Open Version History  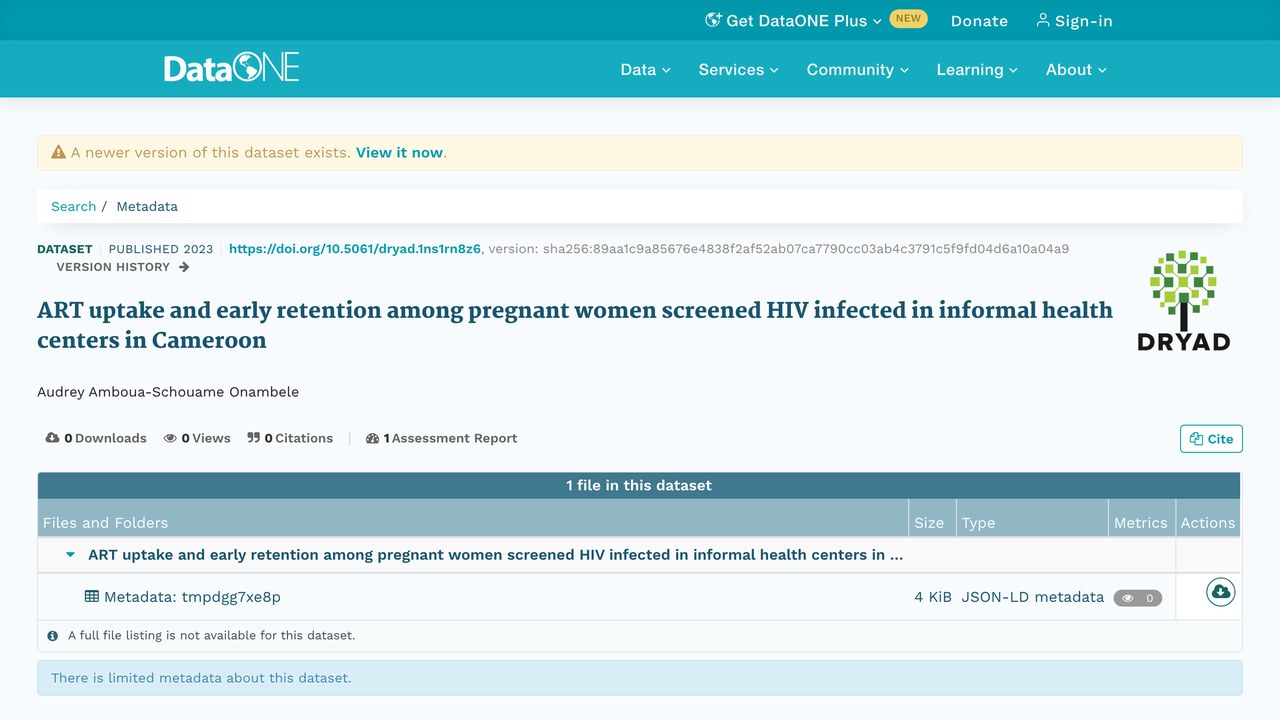tap(122, 267)
